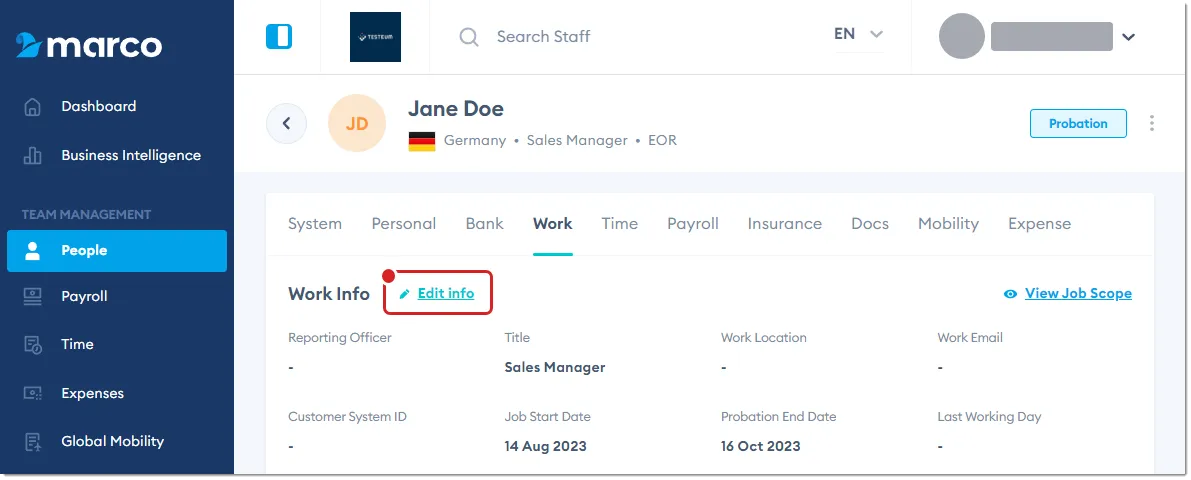Switch to the Mobility tab
The image size is (1191, 480).
pos(949,224)
